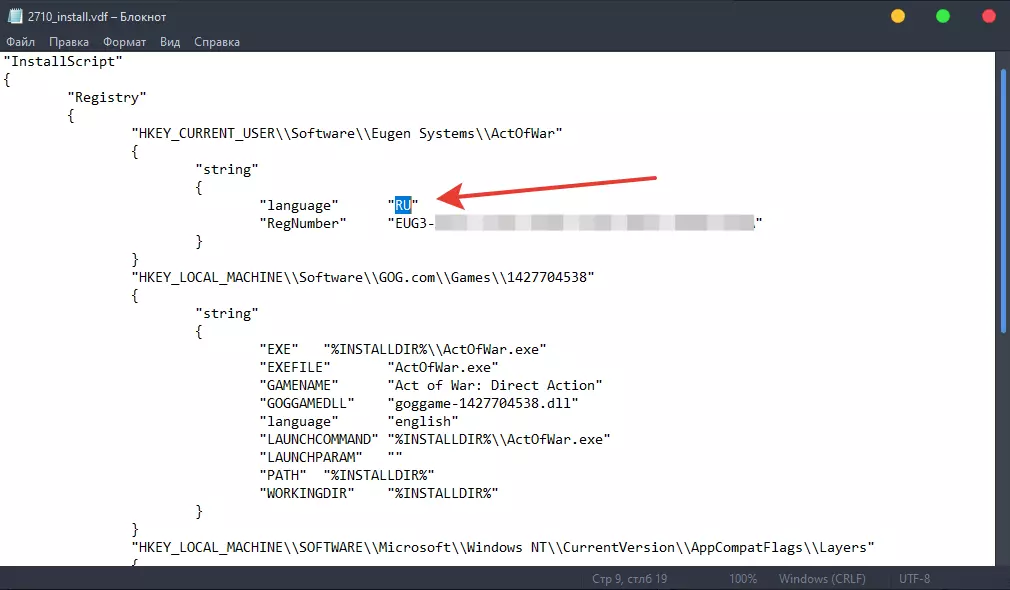
Task: Click the Notepad icon in title bar
Action: coord(14,16)
